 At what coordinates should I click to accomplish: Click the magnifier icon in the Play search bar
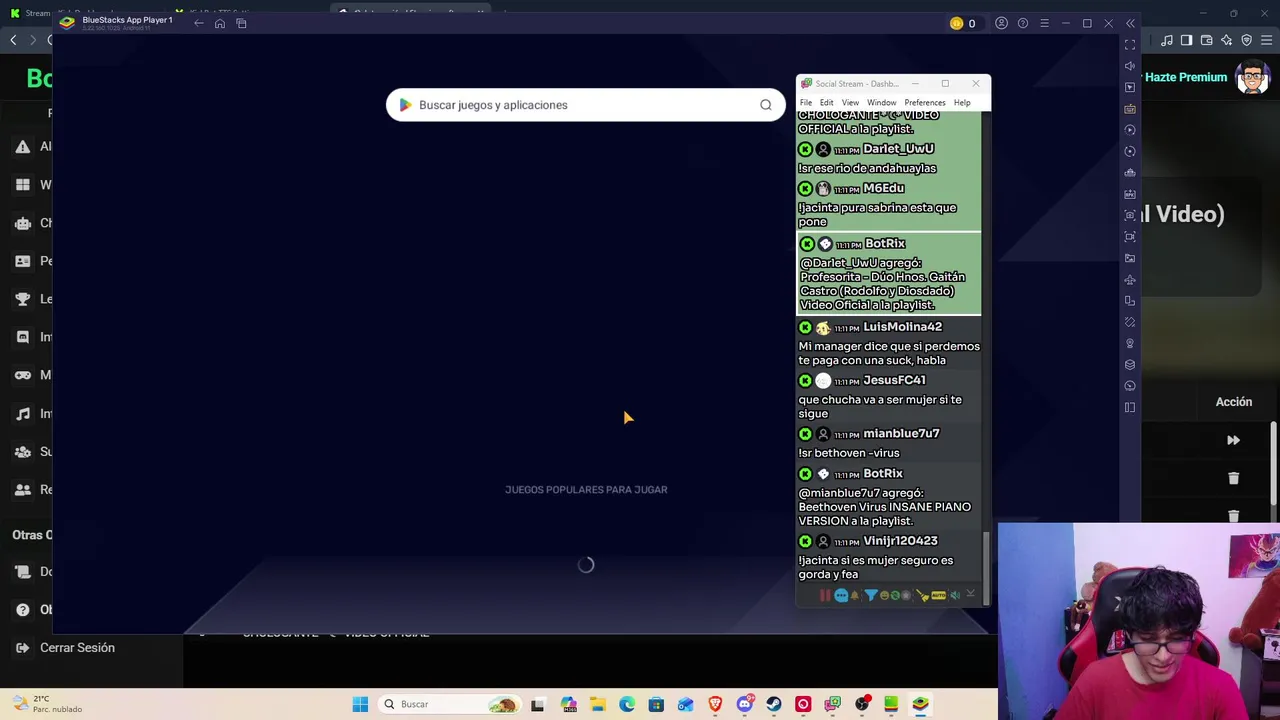point(765,105)
